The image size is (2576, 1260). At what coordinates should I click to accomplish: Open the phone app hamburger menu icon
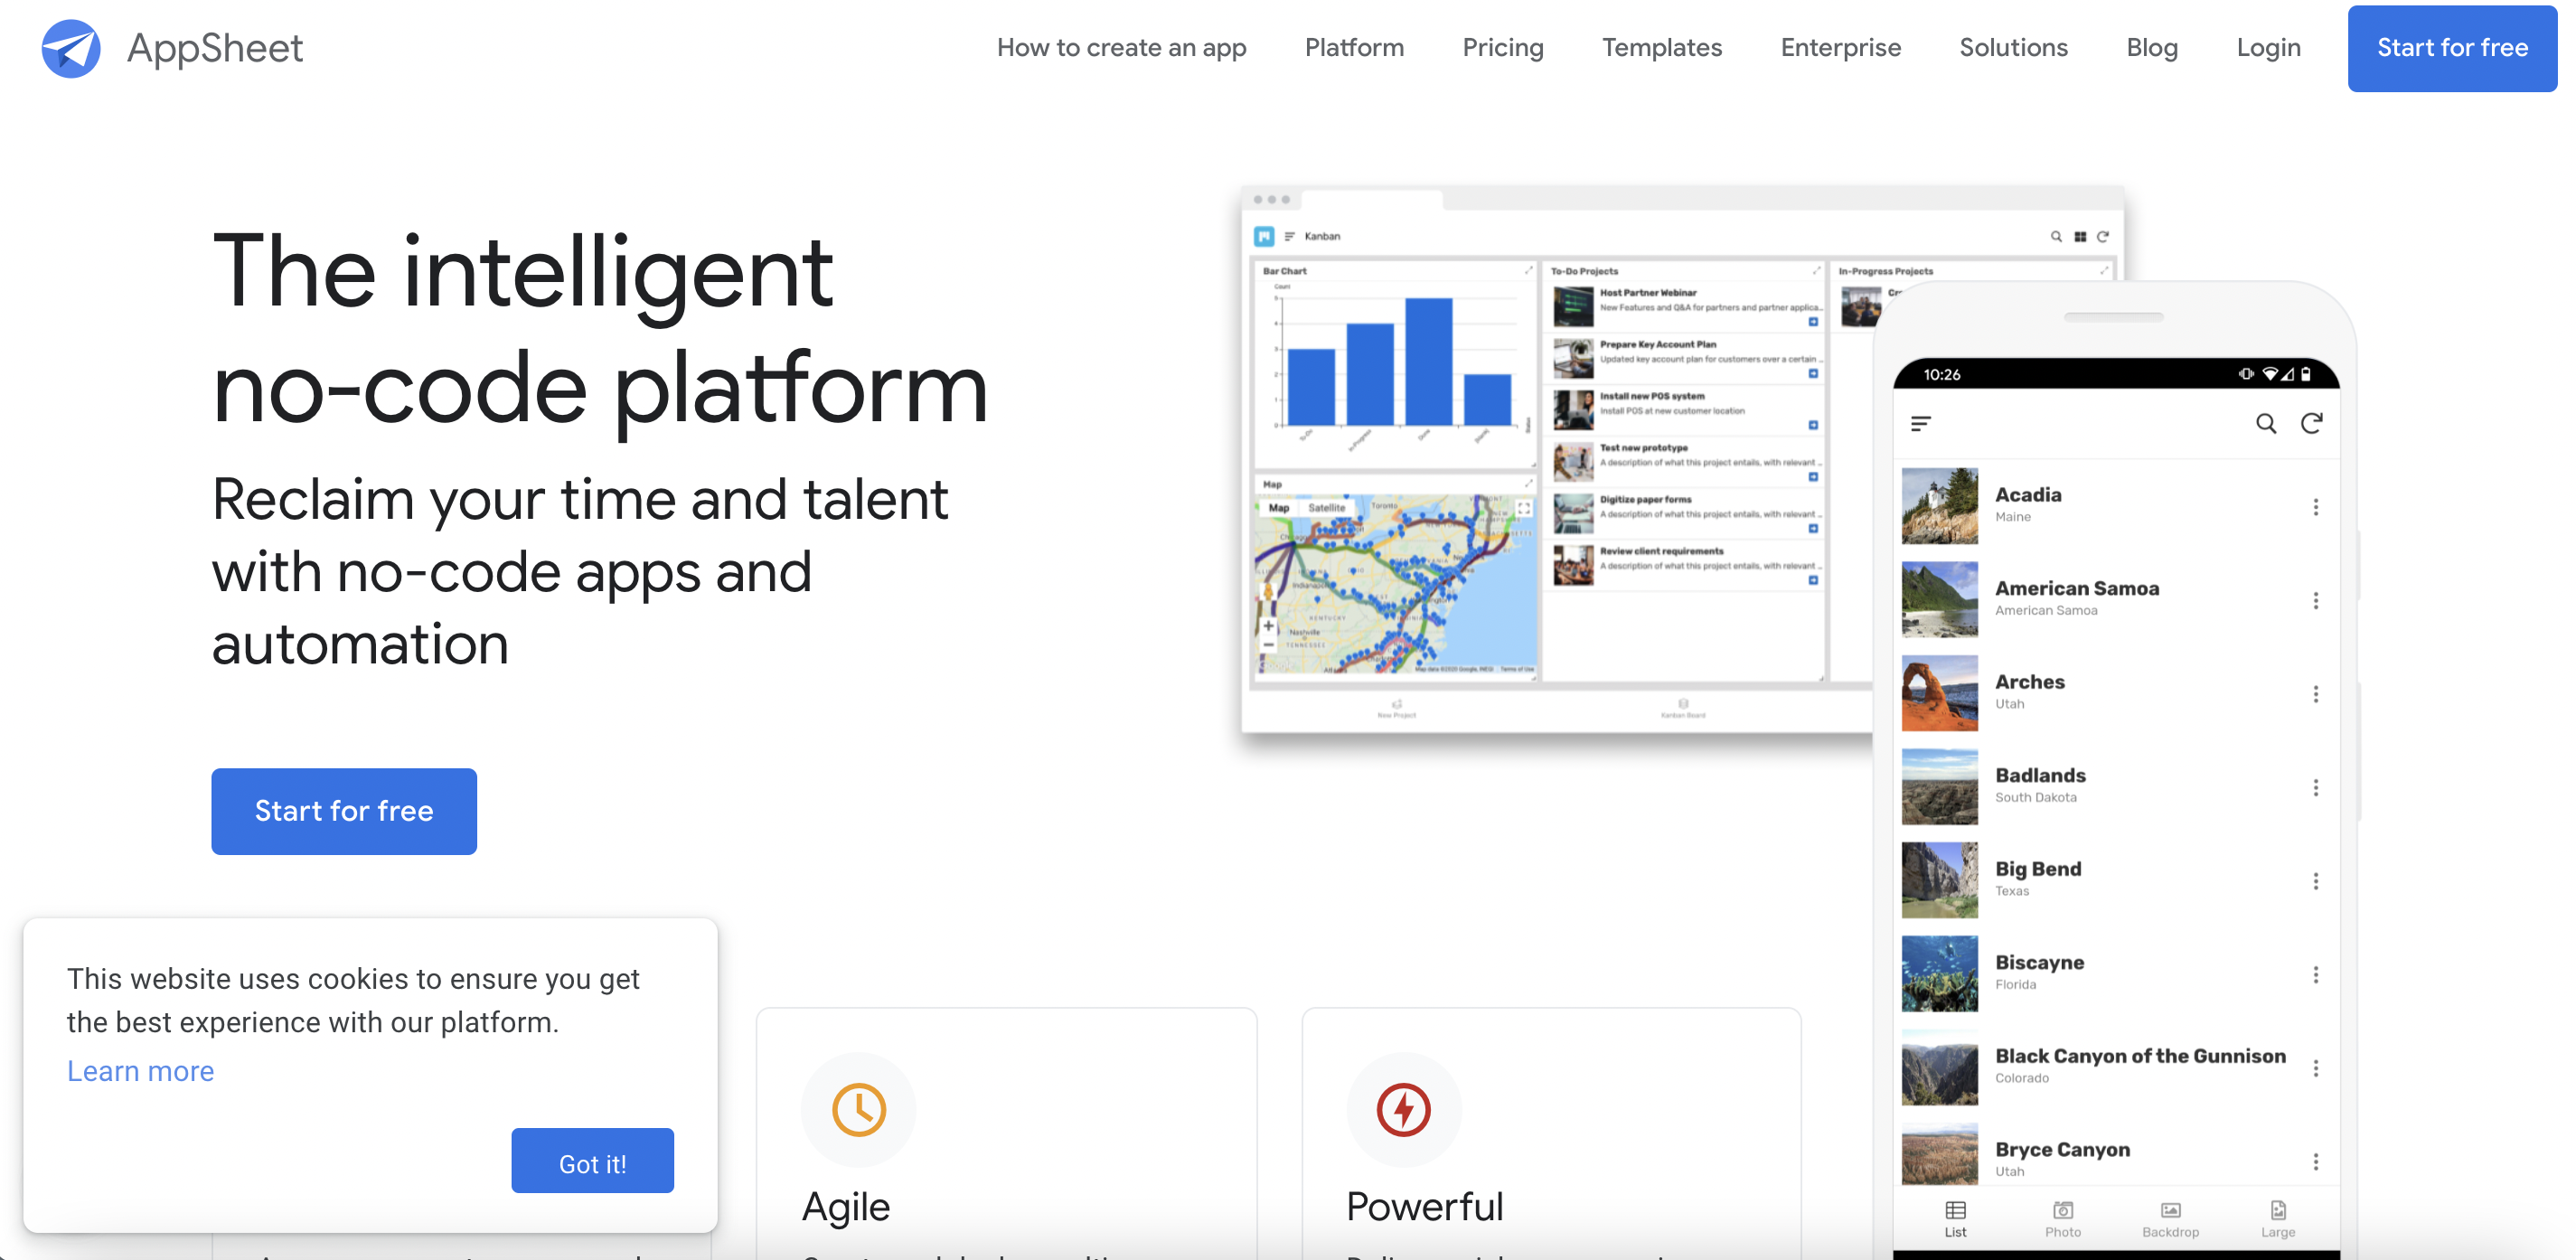point(1920,424)
